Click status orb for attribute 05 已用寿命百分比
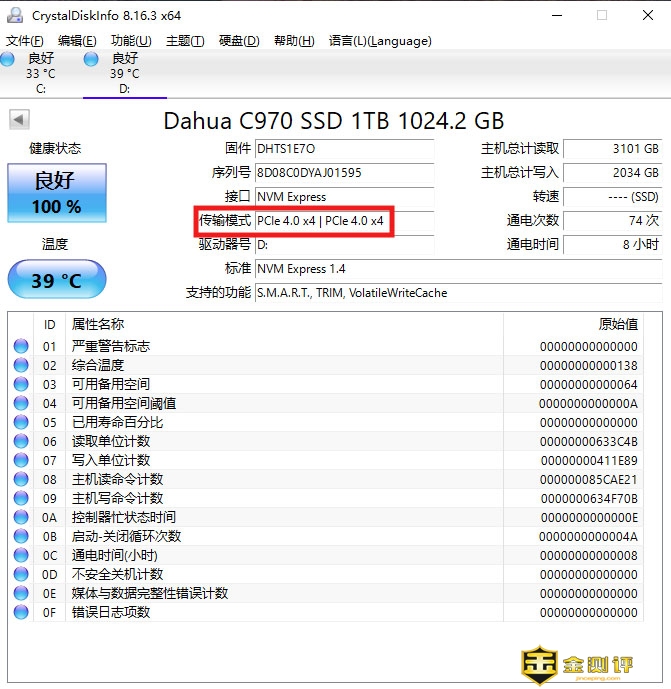 (x=21, y=422)
